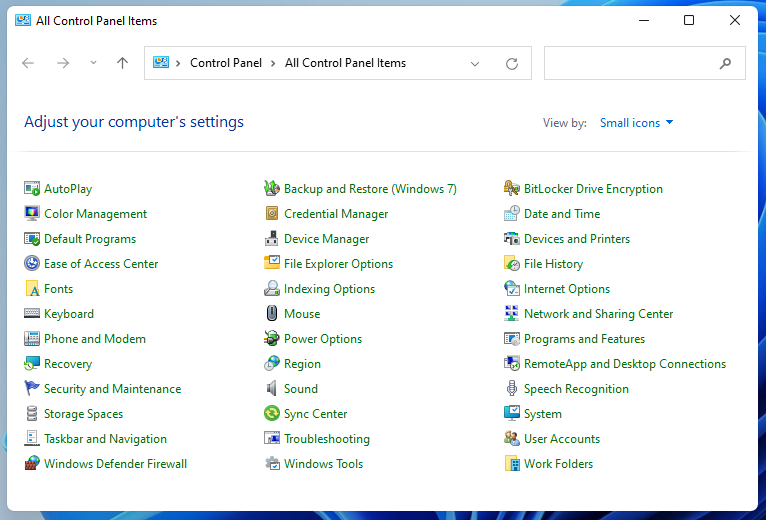The width and height of the screenshot is (766, 520).
Task: Click the Ease of Access Center icon
Action: tap(32, 263)
